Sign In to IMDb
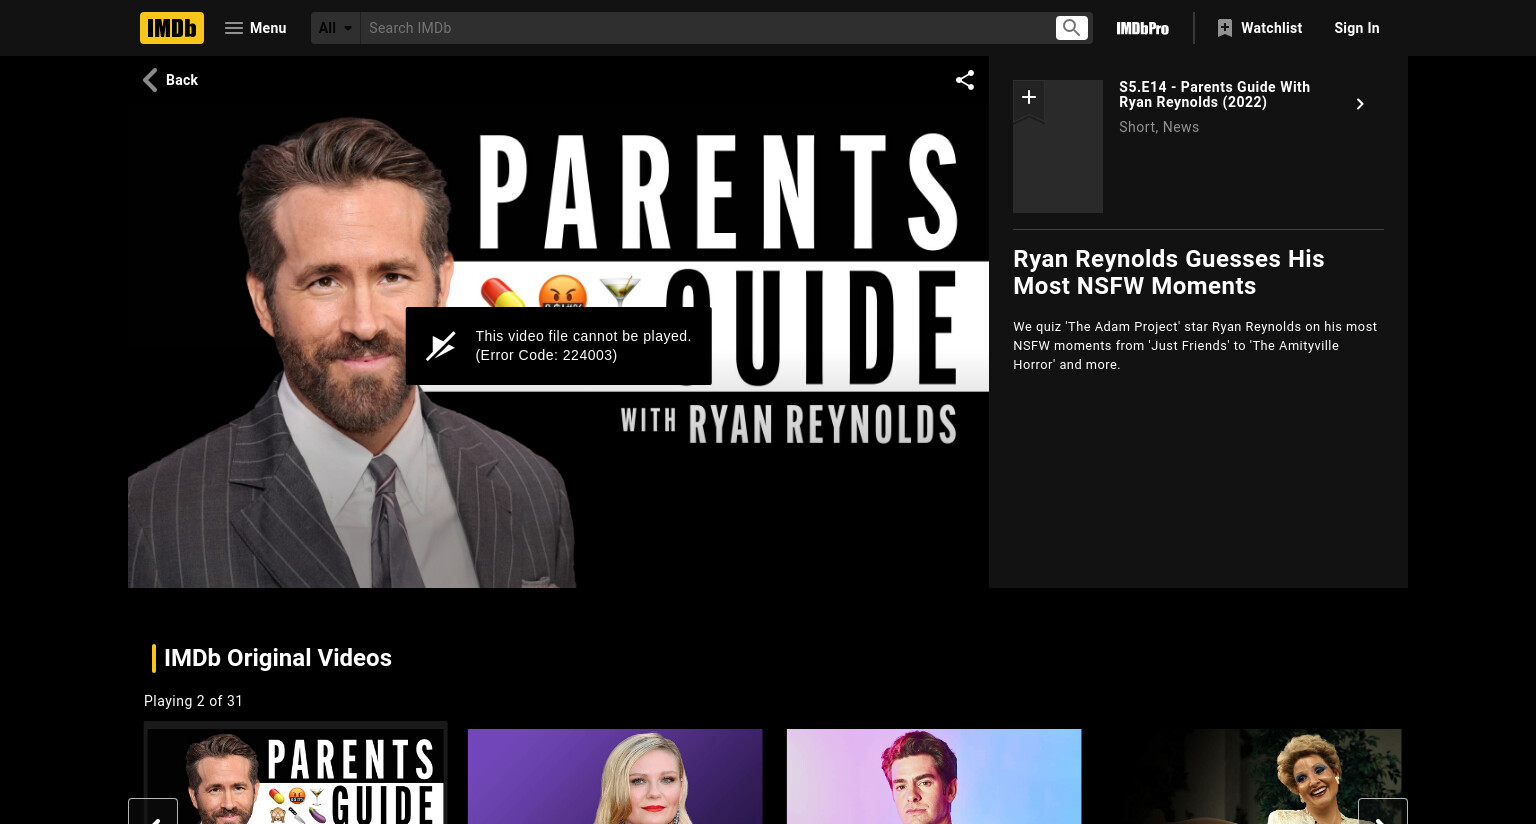1536x824 pixels. (1357, 28)
